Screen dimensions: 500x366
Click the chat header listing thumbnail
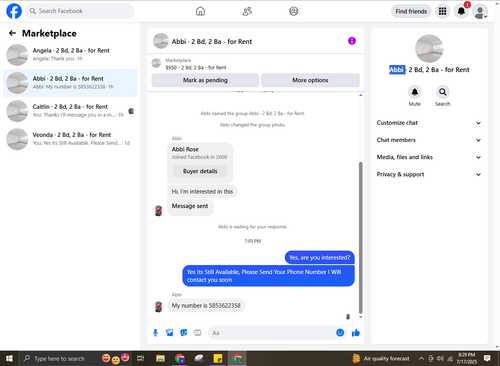pyautogui.click(x=160, y=41)
